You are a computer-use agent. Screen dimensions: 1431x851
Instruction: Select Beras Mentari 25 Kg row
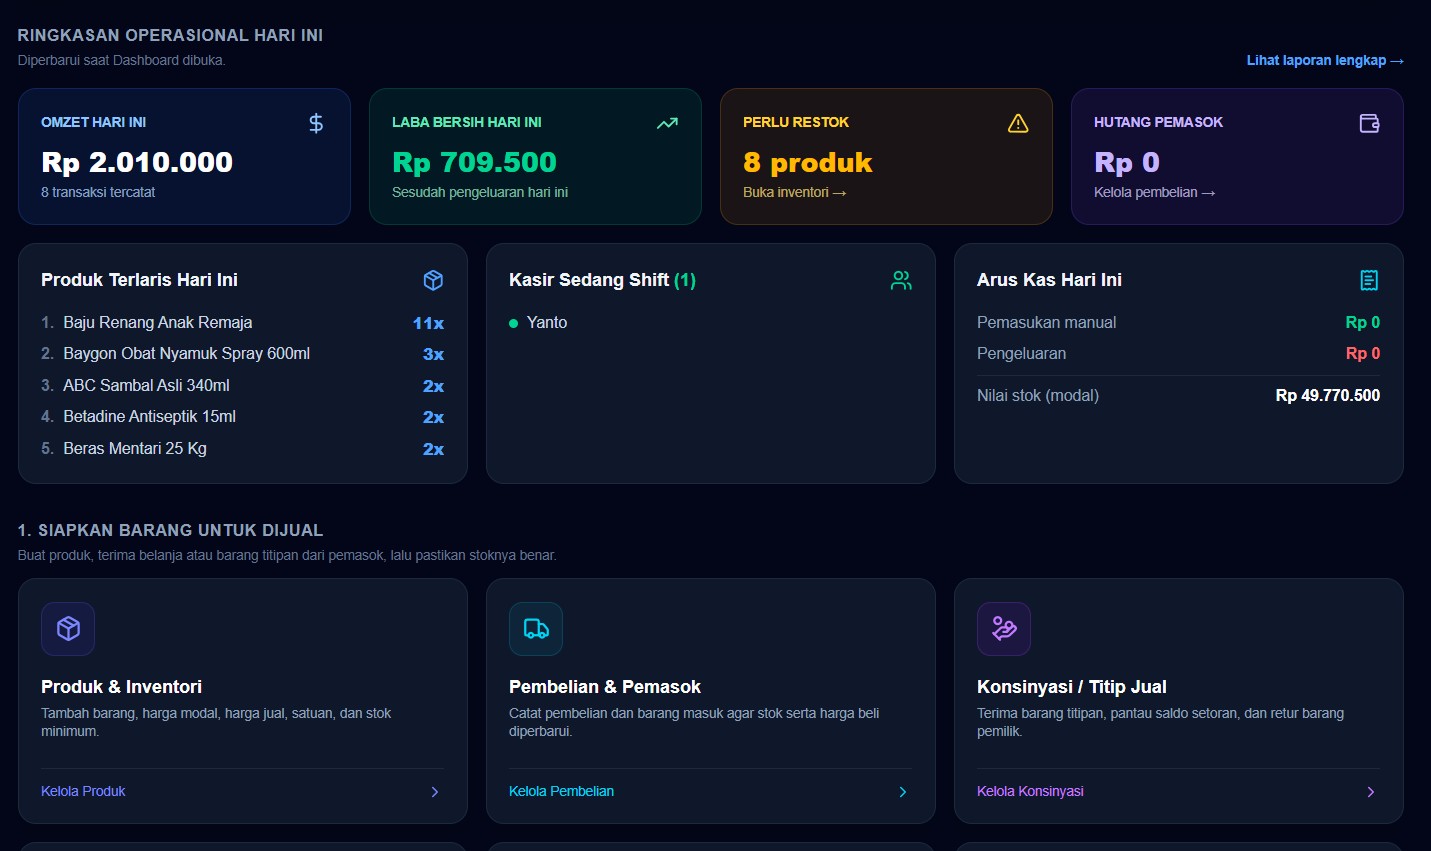click(x=242, y=448)
